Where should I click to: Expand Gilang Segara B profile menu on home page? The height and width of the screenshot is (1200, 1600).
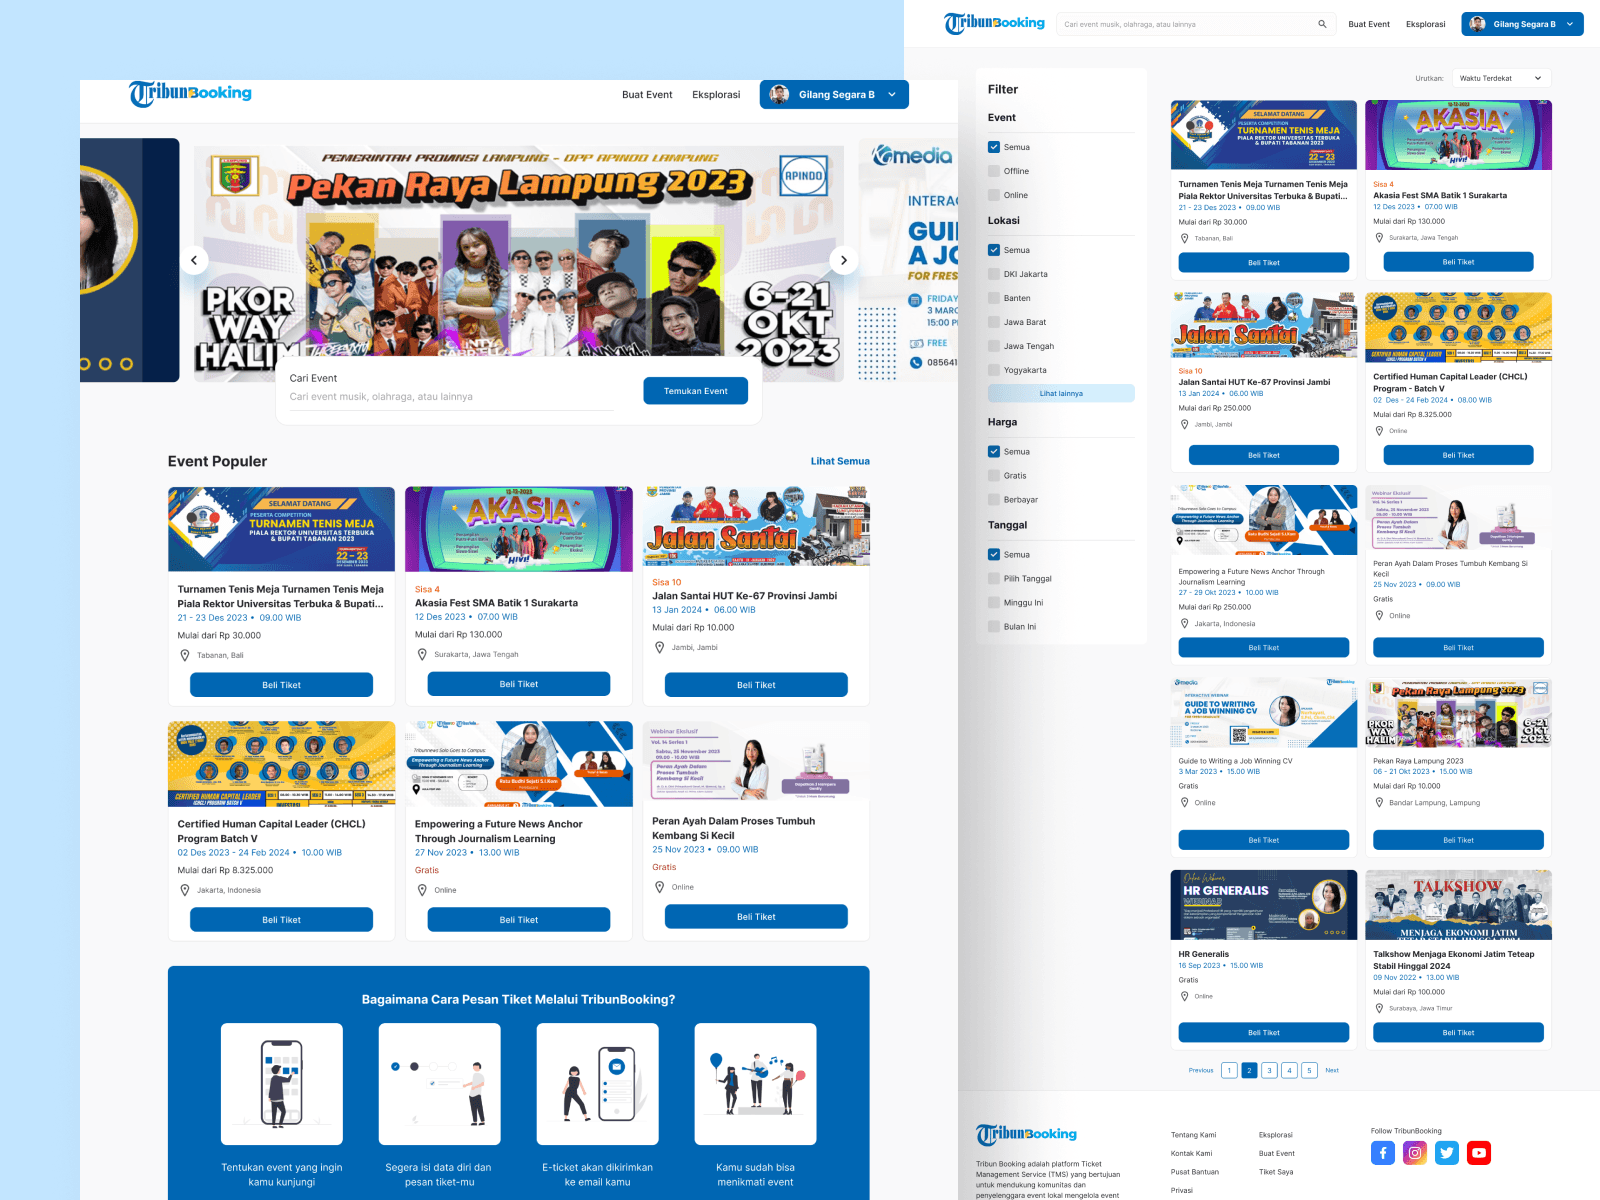pos(834,94)
